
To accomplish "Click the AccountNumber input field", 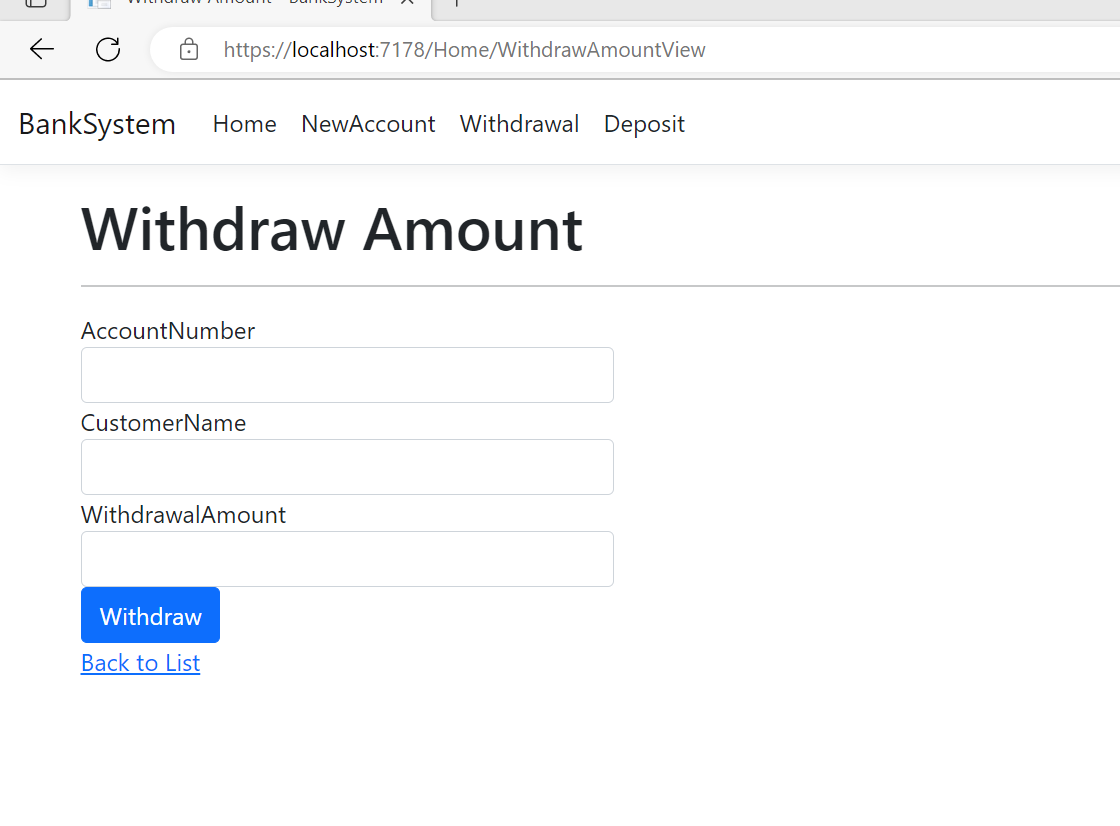I will [347, 375].
